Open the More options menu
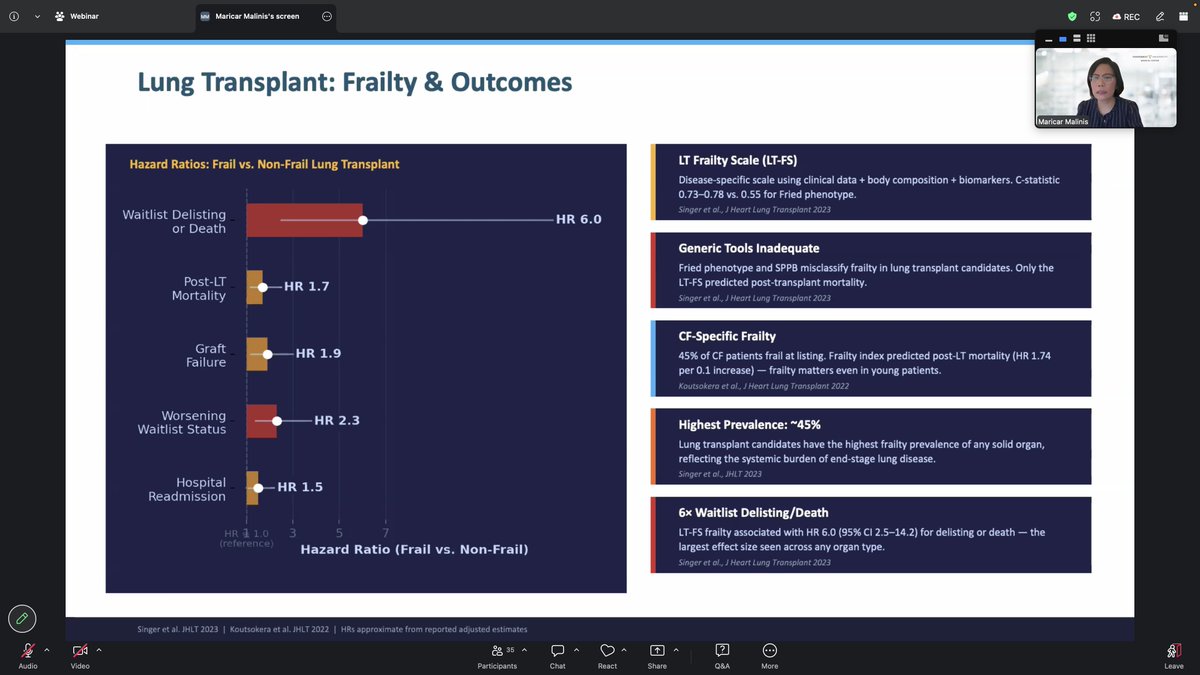Image resolution: width=1200 pixels, height=675 pixels. click(x=769, y=655)
